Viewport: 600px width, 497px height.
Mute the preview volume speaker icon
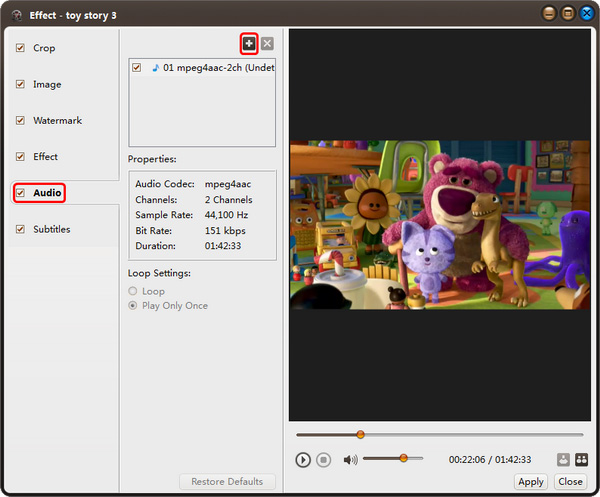351,460
